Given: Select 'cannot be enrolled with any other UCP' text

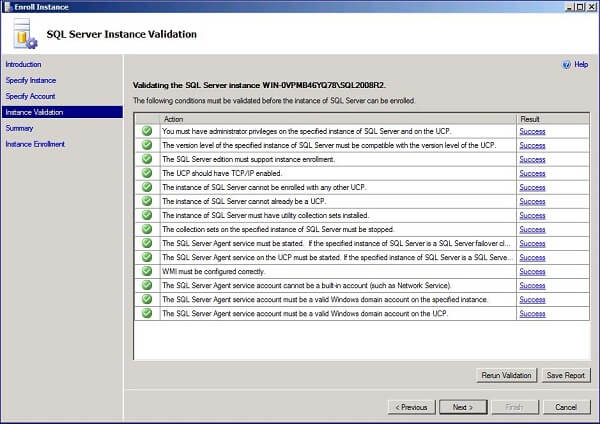Looking at the screenshot, I should [x=264, y=188].
